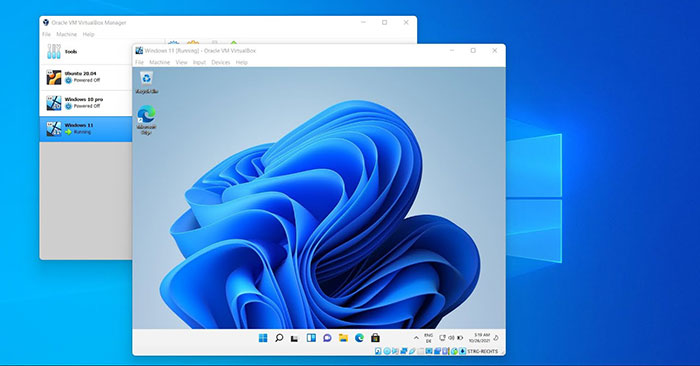Viewport: 700px width, 366px height.
Task: Click the mouse integration indicator in VM status bar
Action: (x=454, y=351)
